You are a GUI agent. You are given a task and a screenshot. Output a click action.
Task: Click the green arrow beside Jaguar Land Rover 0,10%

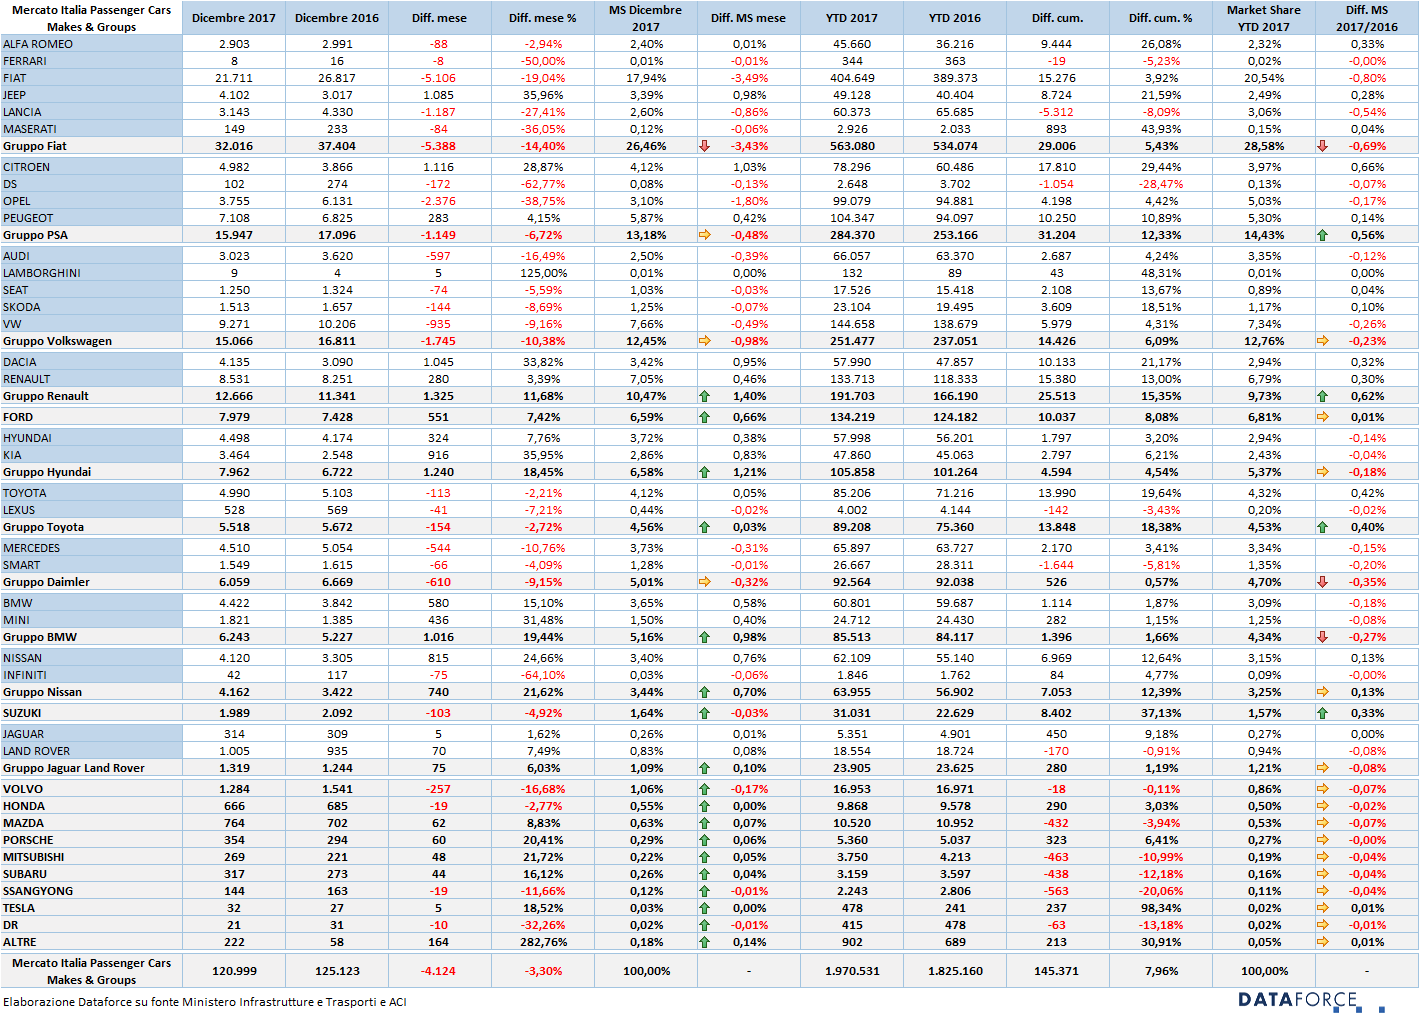[704, 768]
